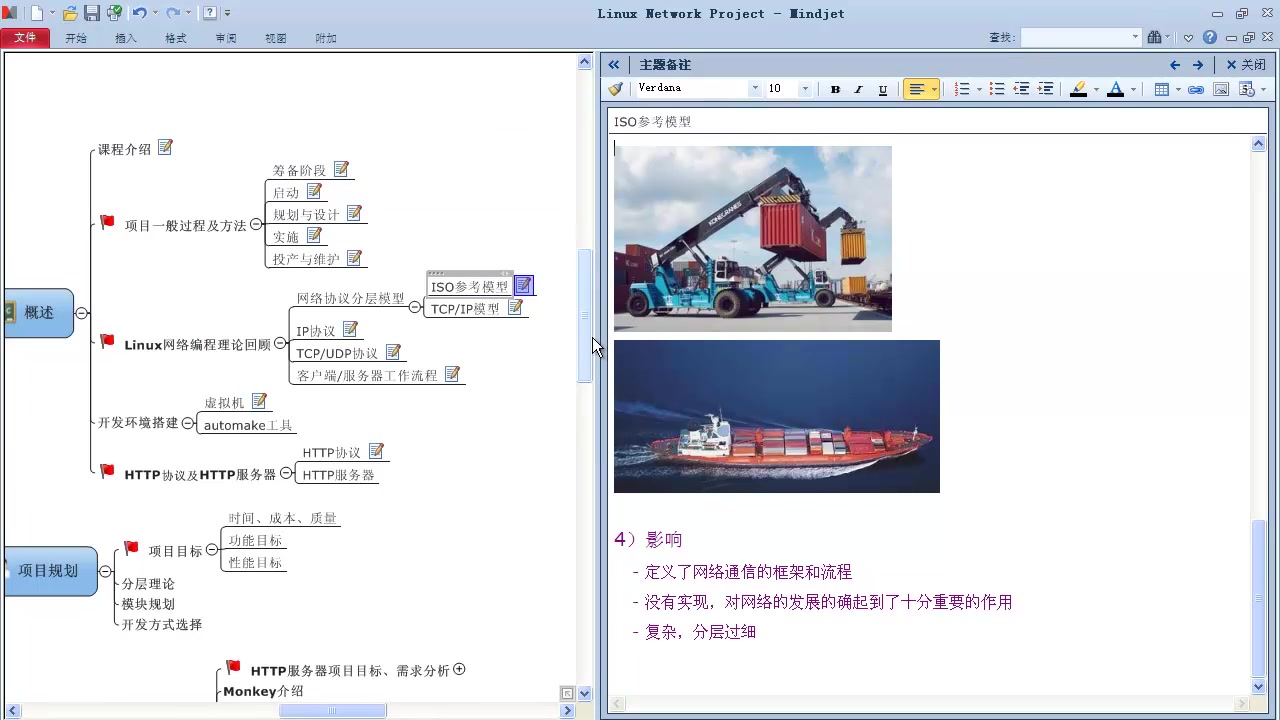Click the clear formatting brush icon
Viewport: 1280px width, 720px height.
(616, 89)
